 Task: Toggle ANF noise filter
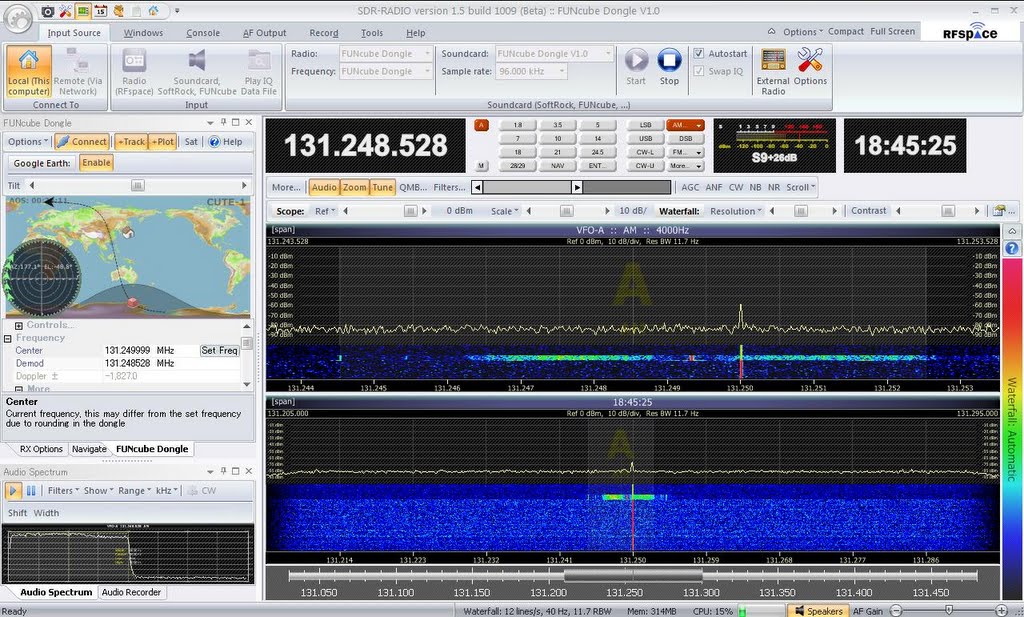pyautogui.click(x=714, y=187)
